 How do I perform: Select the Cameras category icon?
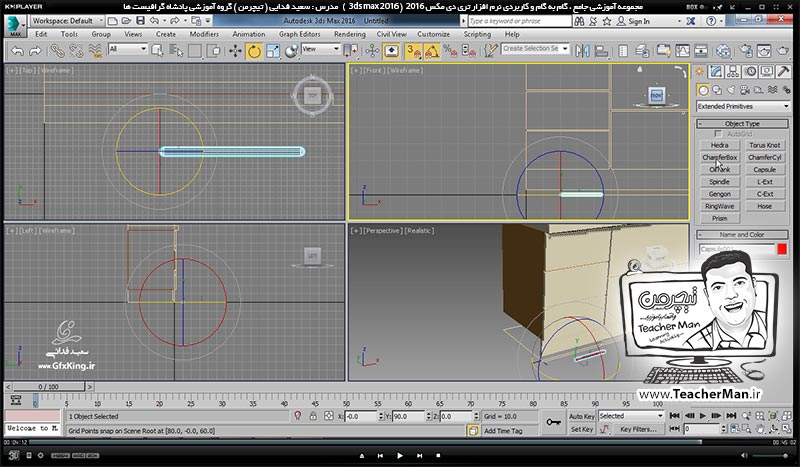[x=744, y=90]
